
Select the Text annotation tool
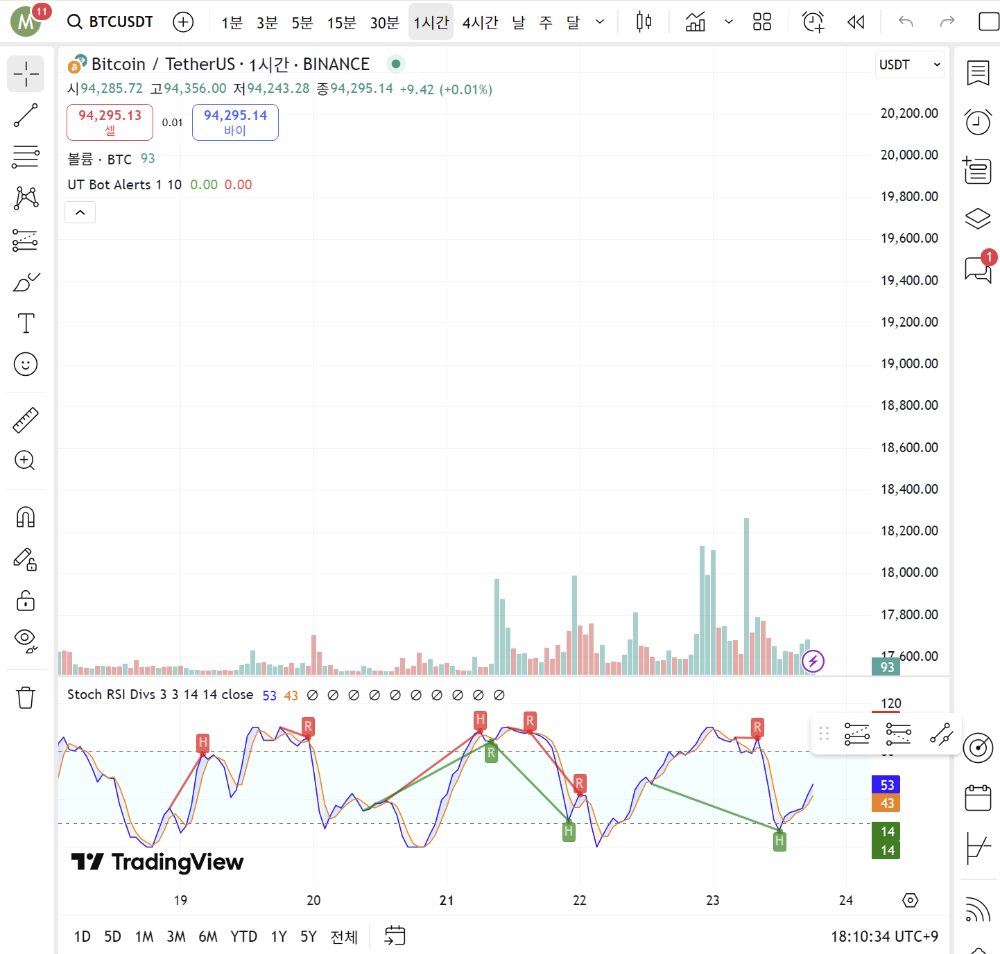point(26,323)
